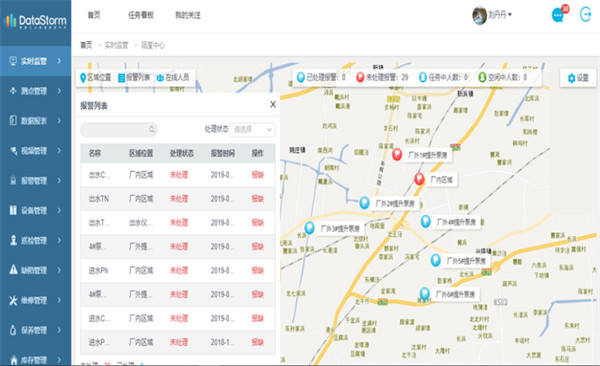Screen dimensions: 600x366
Task: Open the 视频管理 sidebar icon
Action: click(13, 150)
